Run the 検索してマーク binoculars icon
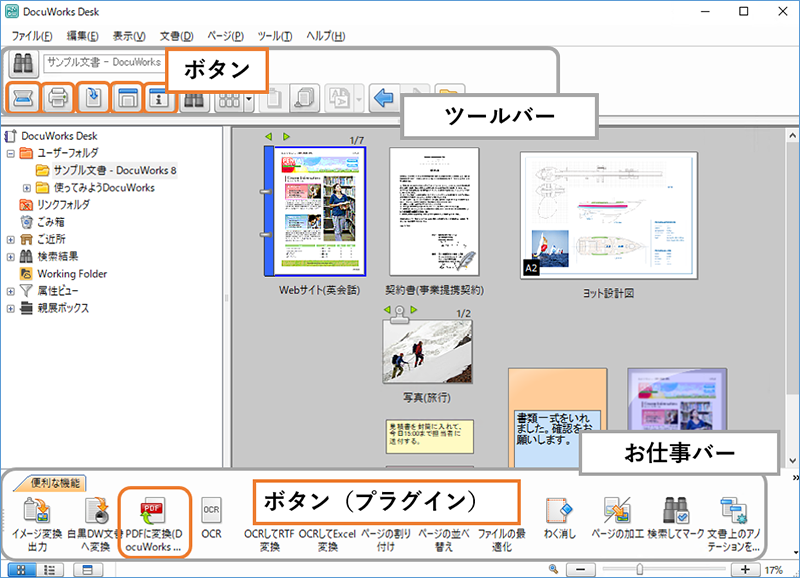 (675, 510)
